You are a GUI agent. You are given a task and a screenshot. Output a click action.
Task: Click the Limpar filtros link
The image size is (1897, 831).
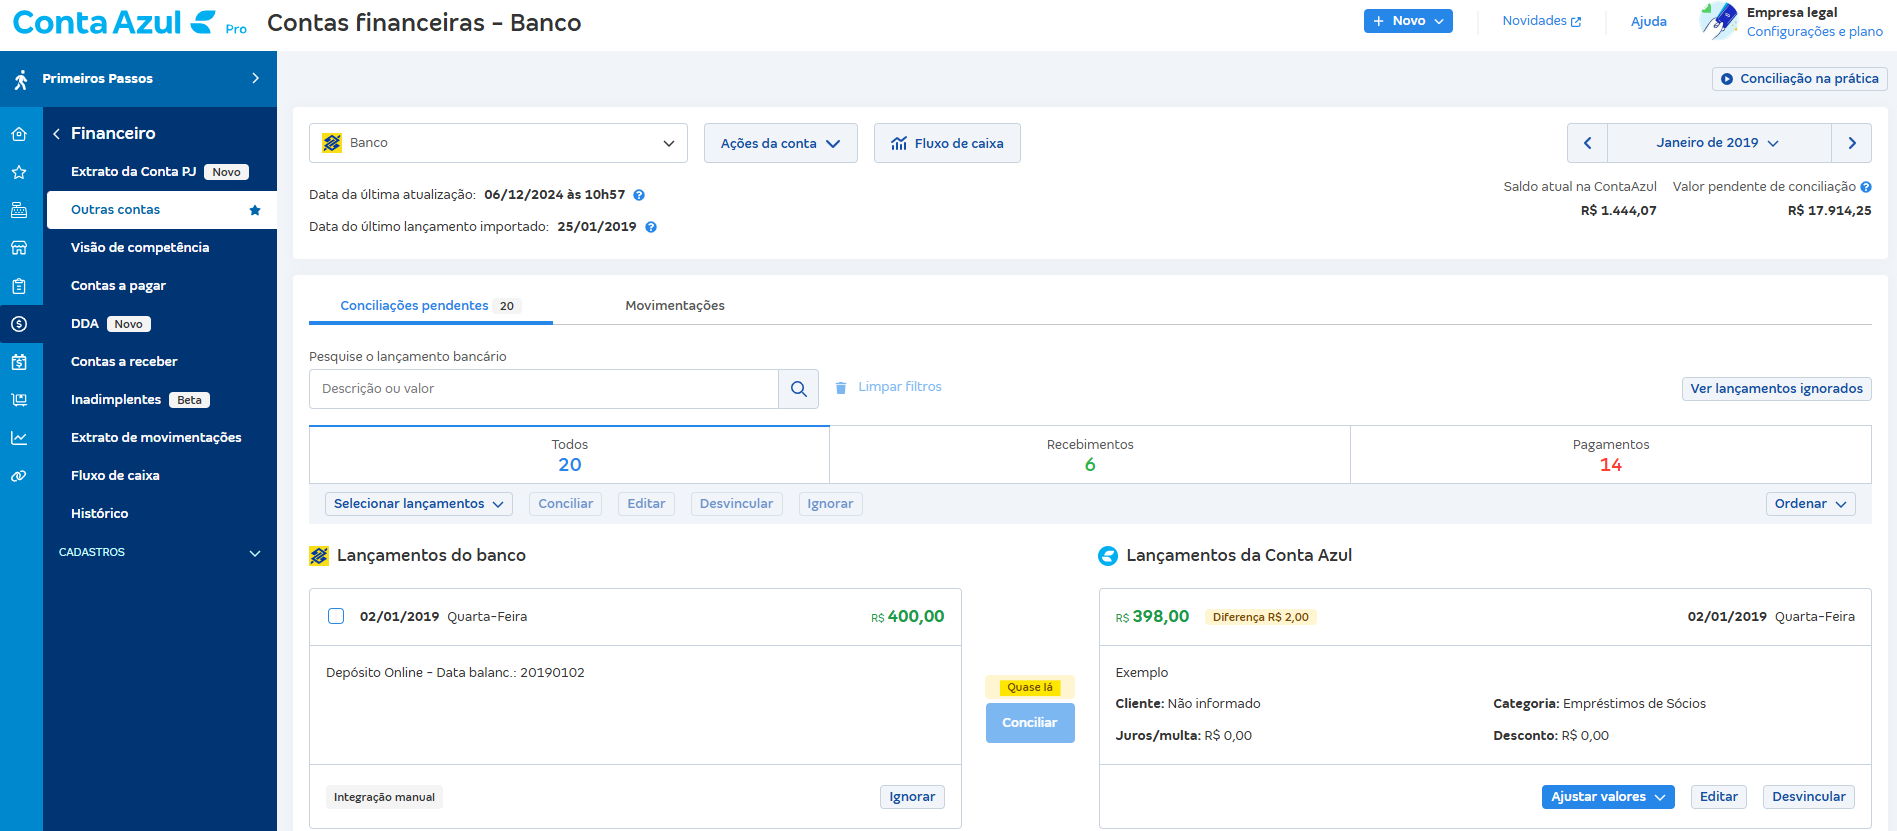click(x=899, y=387)
